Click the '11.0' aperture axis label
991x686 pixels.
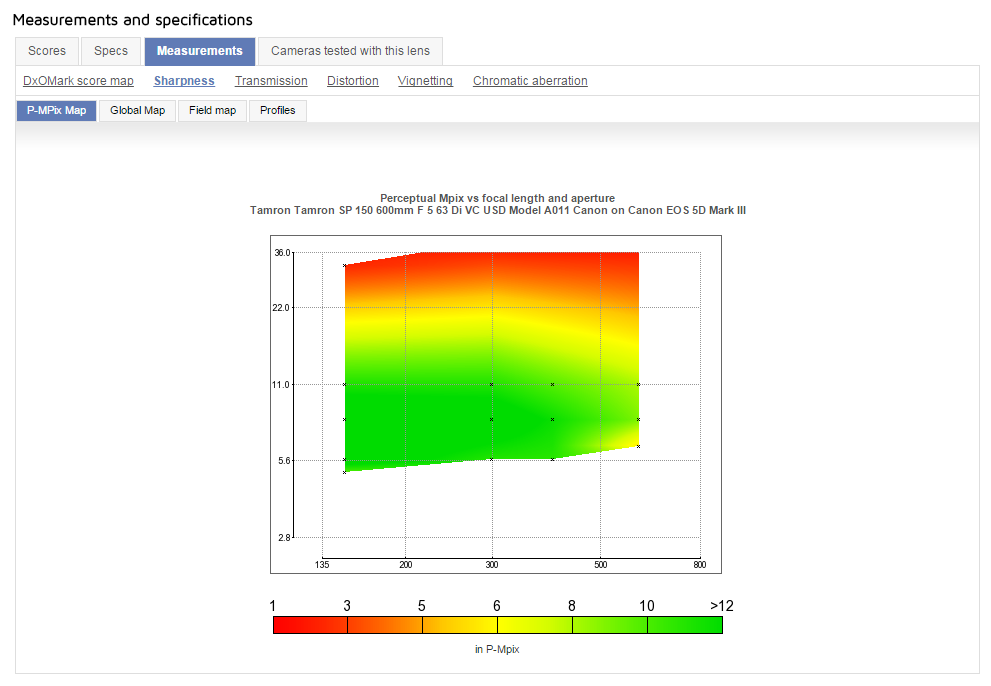pos(281,384)
